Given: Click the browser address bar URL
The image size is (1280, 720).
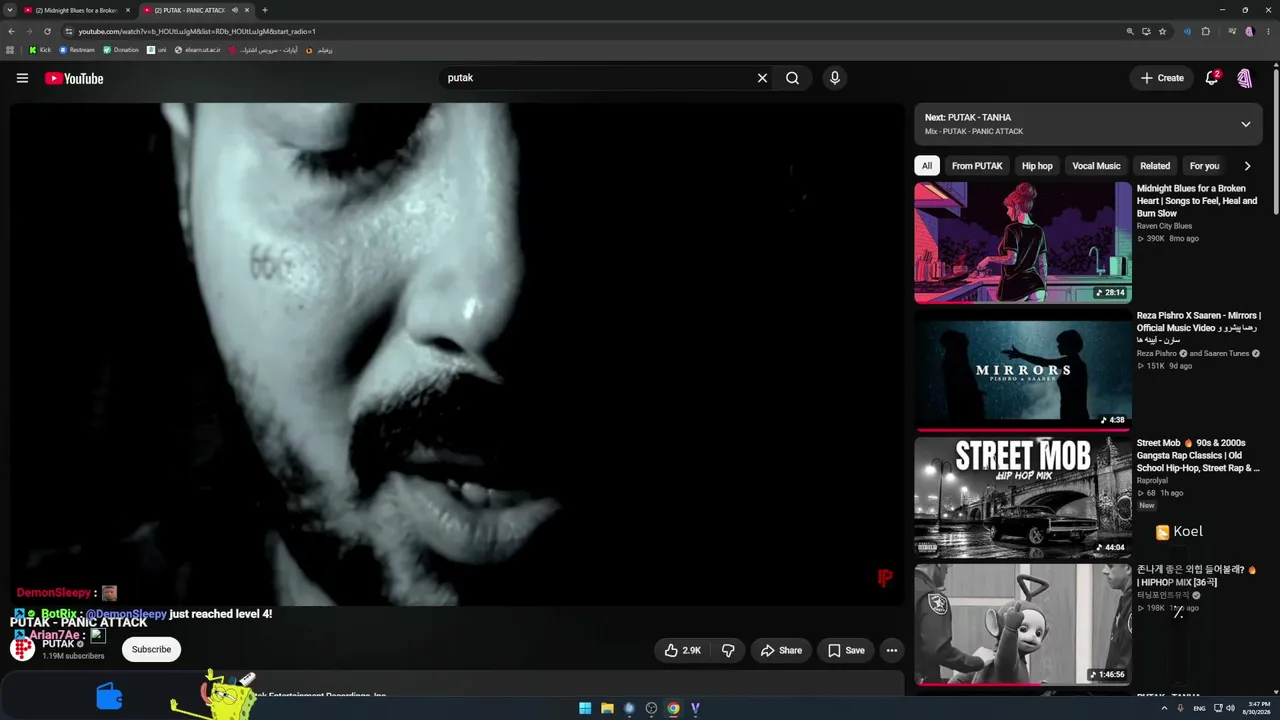Looking at the screenshot, I should (x=197, y=31).
